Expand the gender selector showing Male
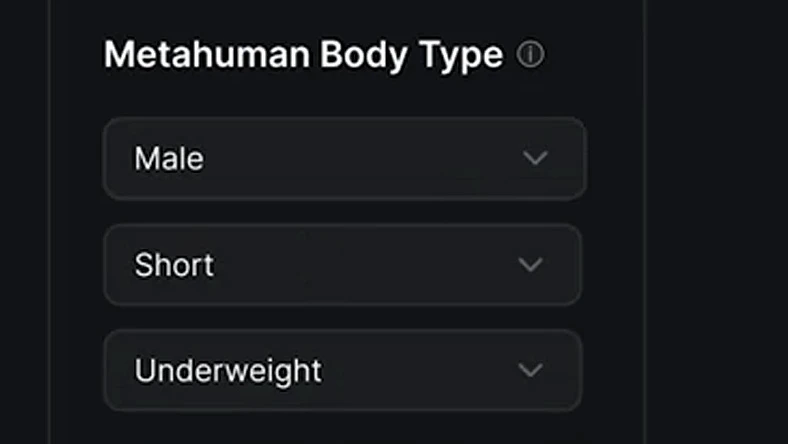Viewport: 788px width, 444px height. (x=345, y=159)
